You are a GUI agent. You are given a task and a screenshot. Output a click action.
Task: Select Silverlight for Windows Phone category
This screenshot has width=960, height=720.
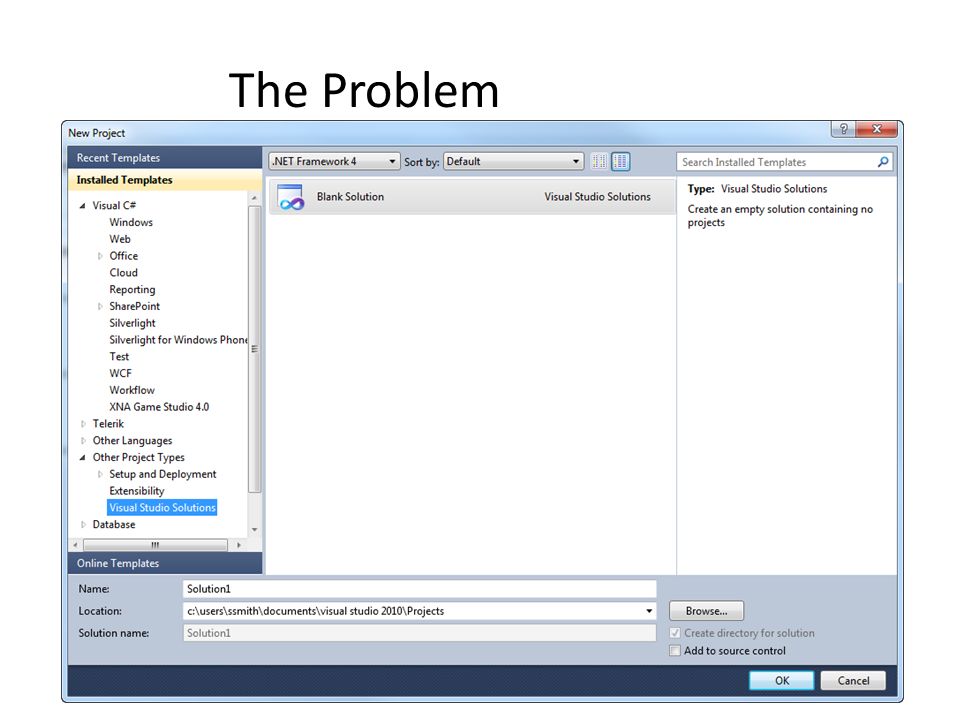[178, 340]
